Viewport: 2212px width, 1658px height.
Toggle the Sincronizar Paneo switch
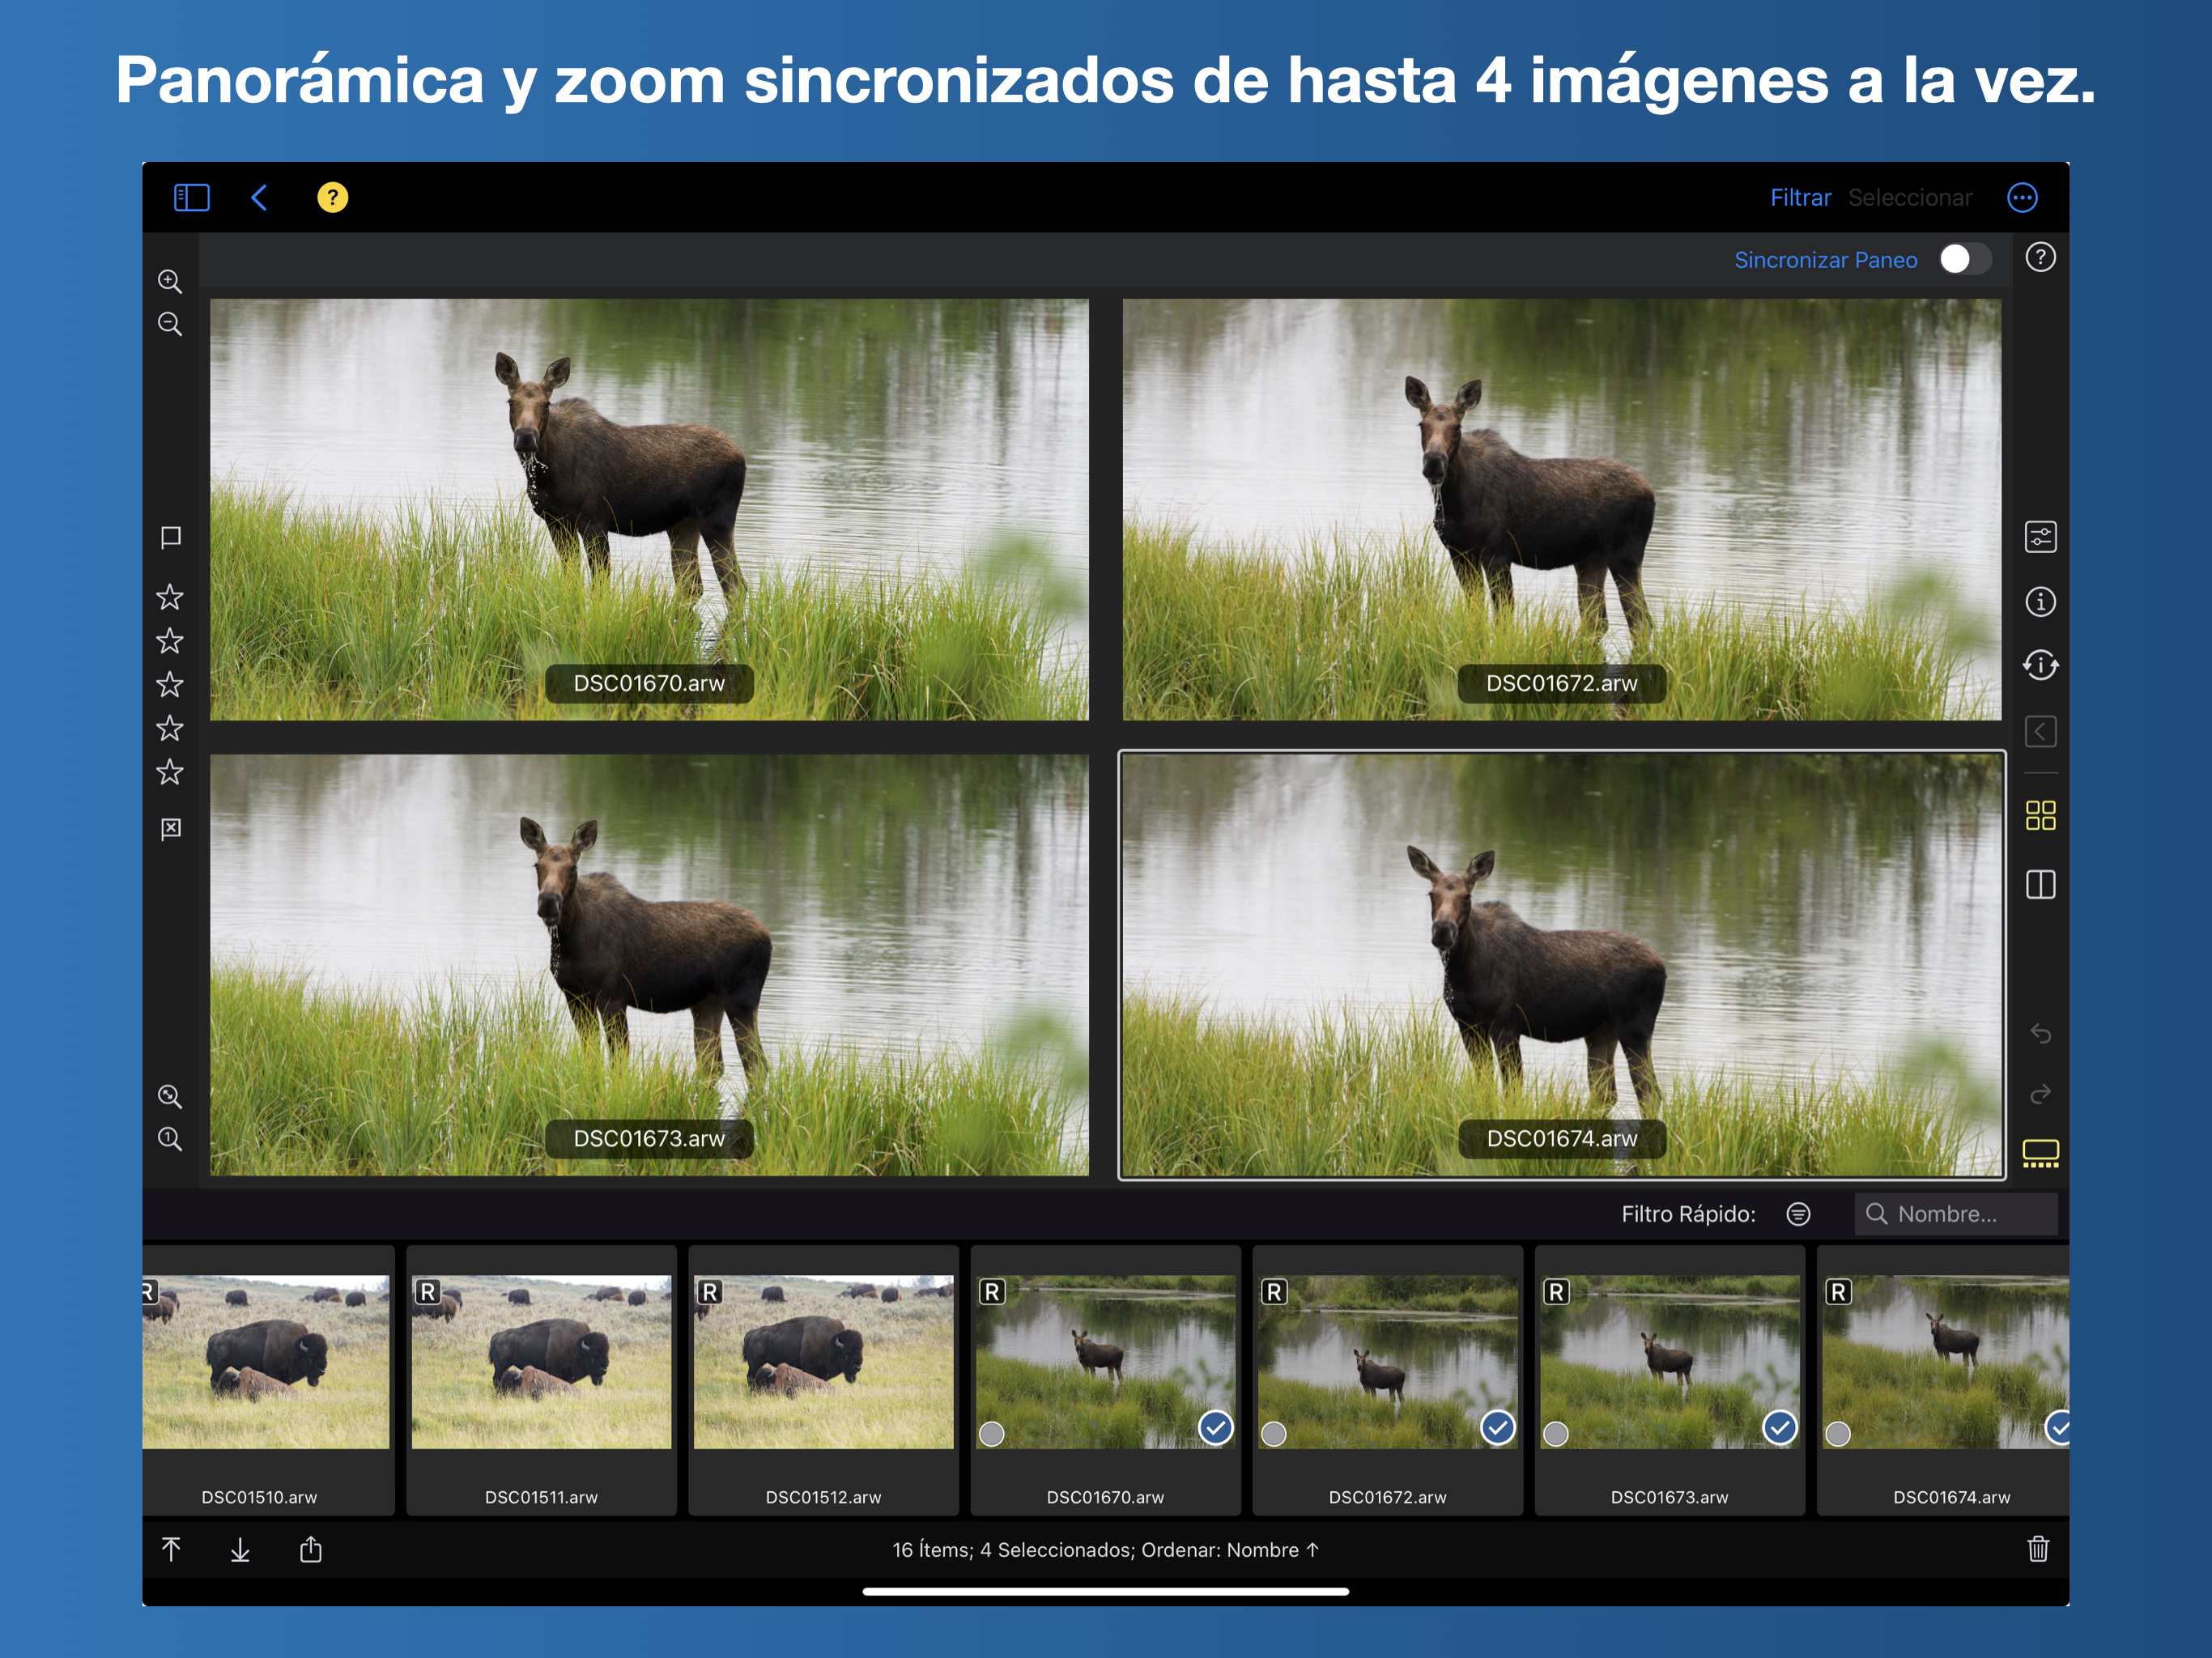click(1964, 259)
